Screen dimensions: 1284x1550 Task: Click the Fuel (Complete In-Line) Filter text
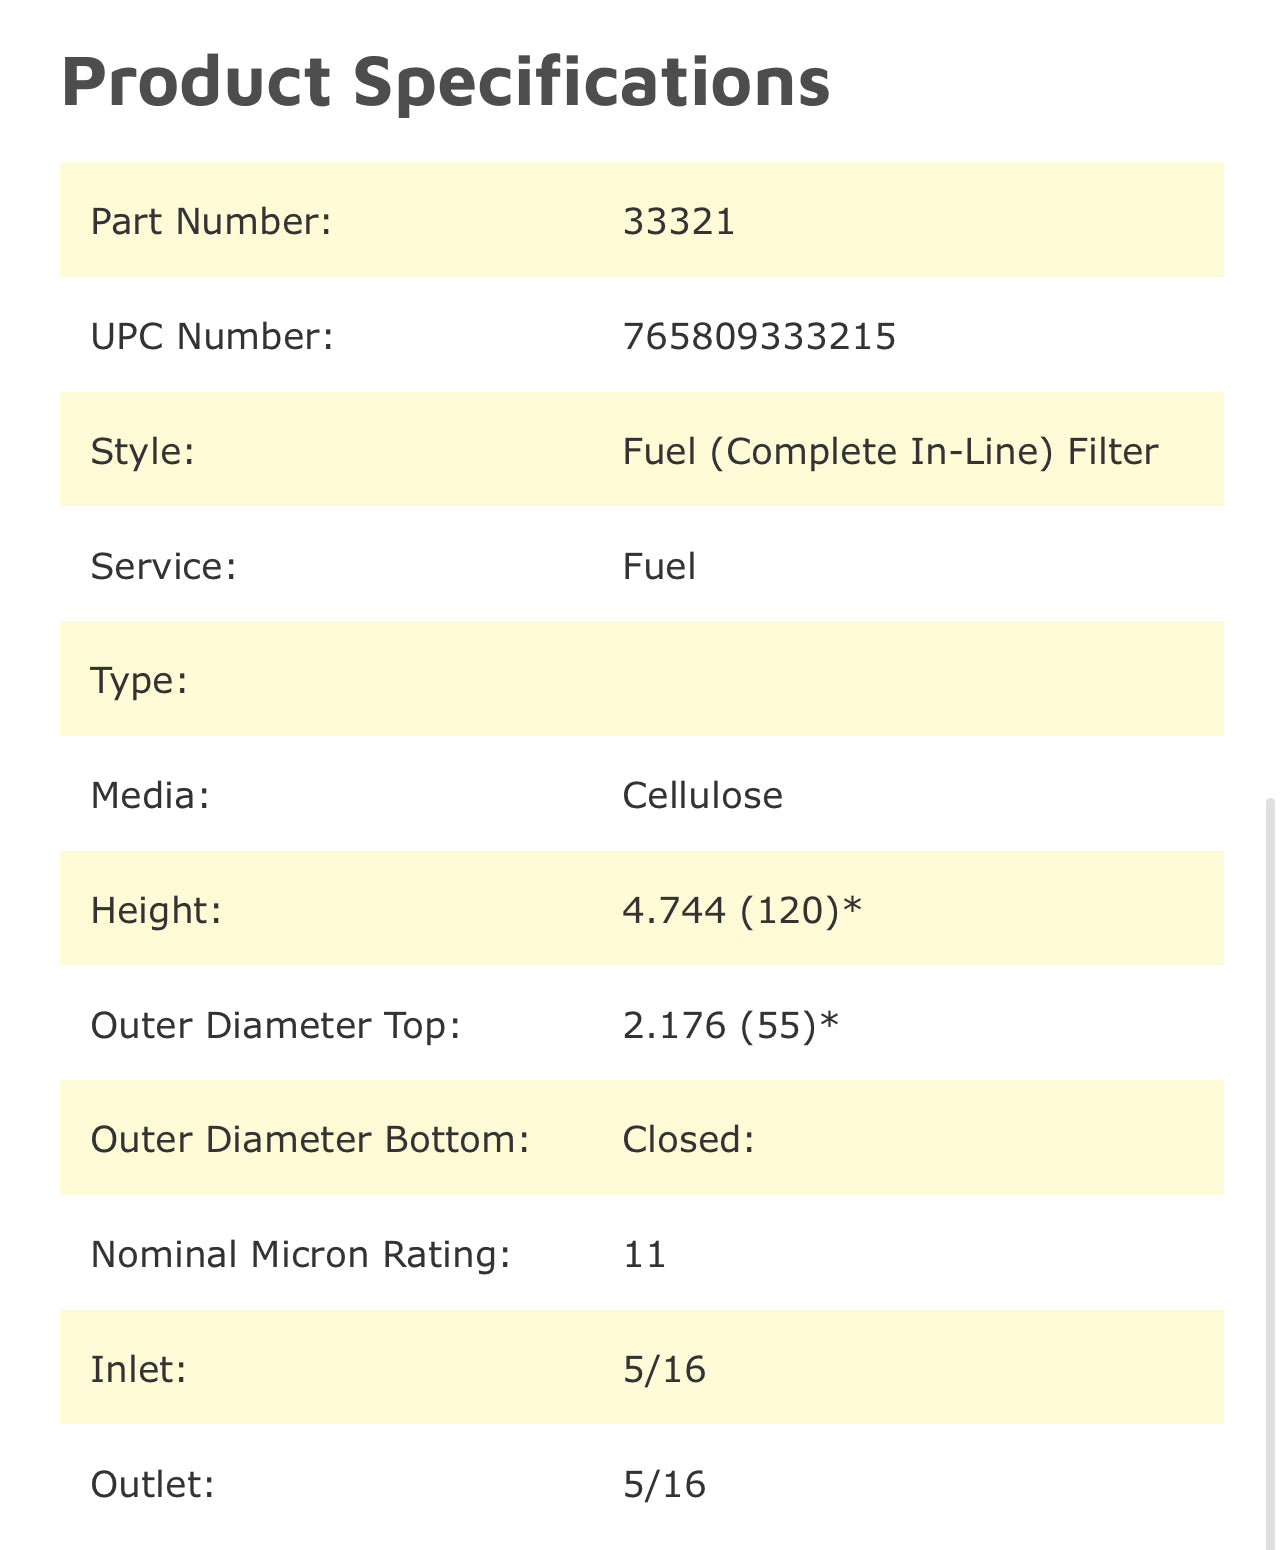[x=890, y=451]
